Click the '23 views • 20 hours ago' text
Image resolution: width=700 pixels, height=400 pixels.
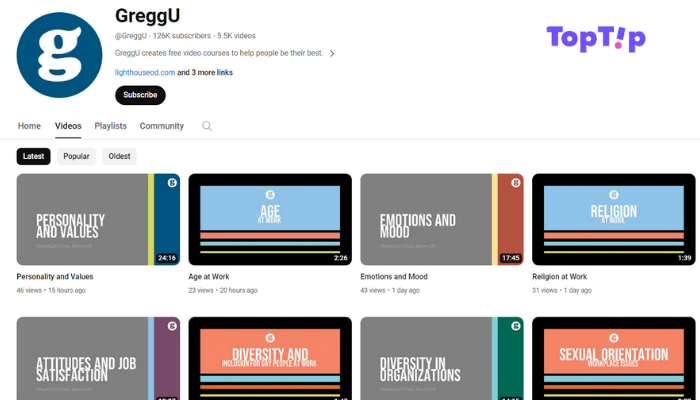coord(223,290)
